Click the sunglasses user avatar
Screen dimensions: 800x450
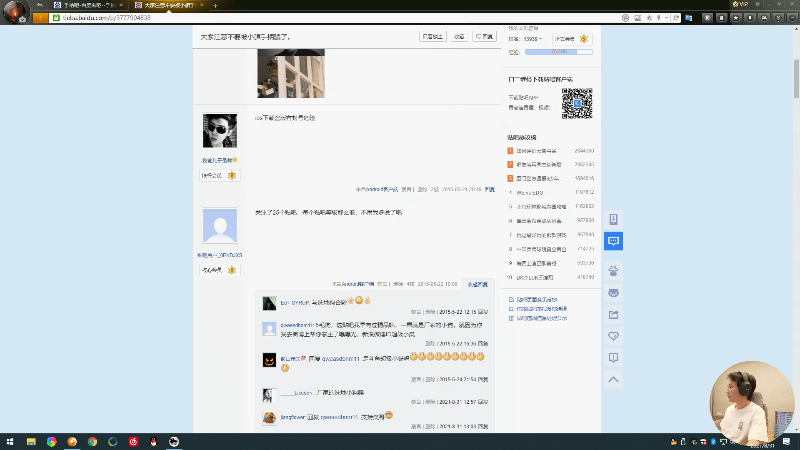point(220,131)
